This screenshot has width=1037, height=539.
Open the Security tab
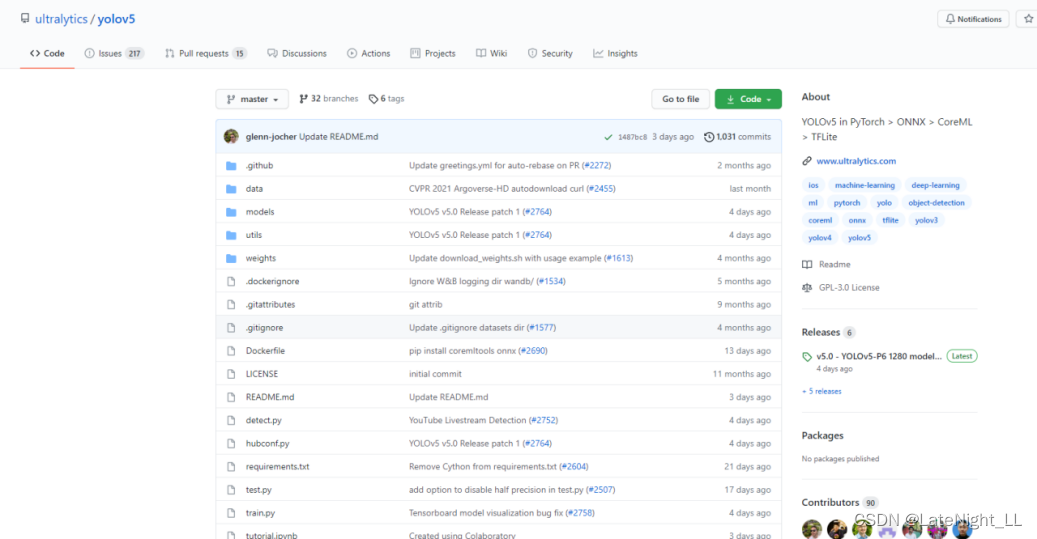(550, 54)
